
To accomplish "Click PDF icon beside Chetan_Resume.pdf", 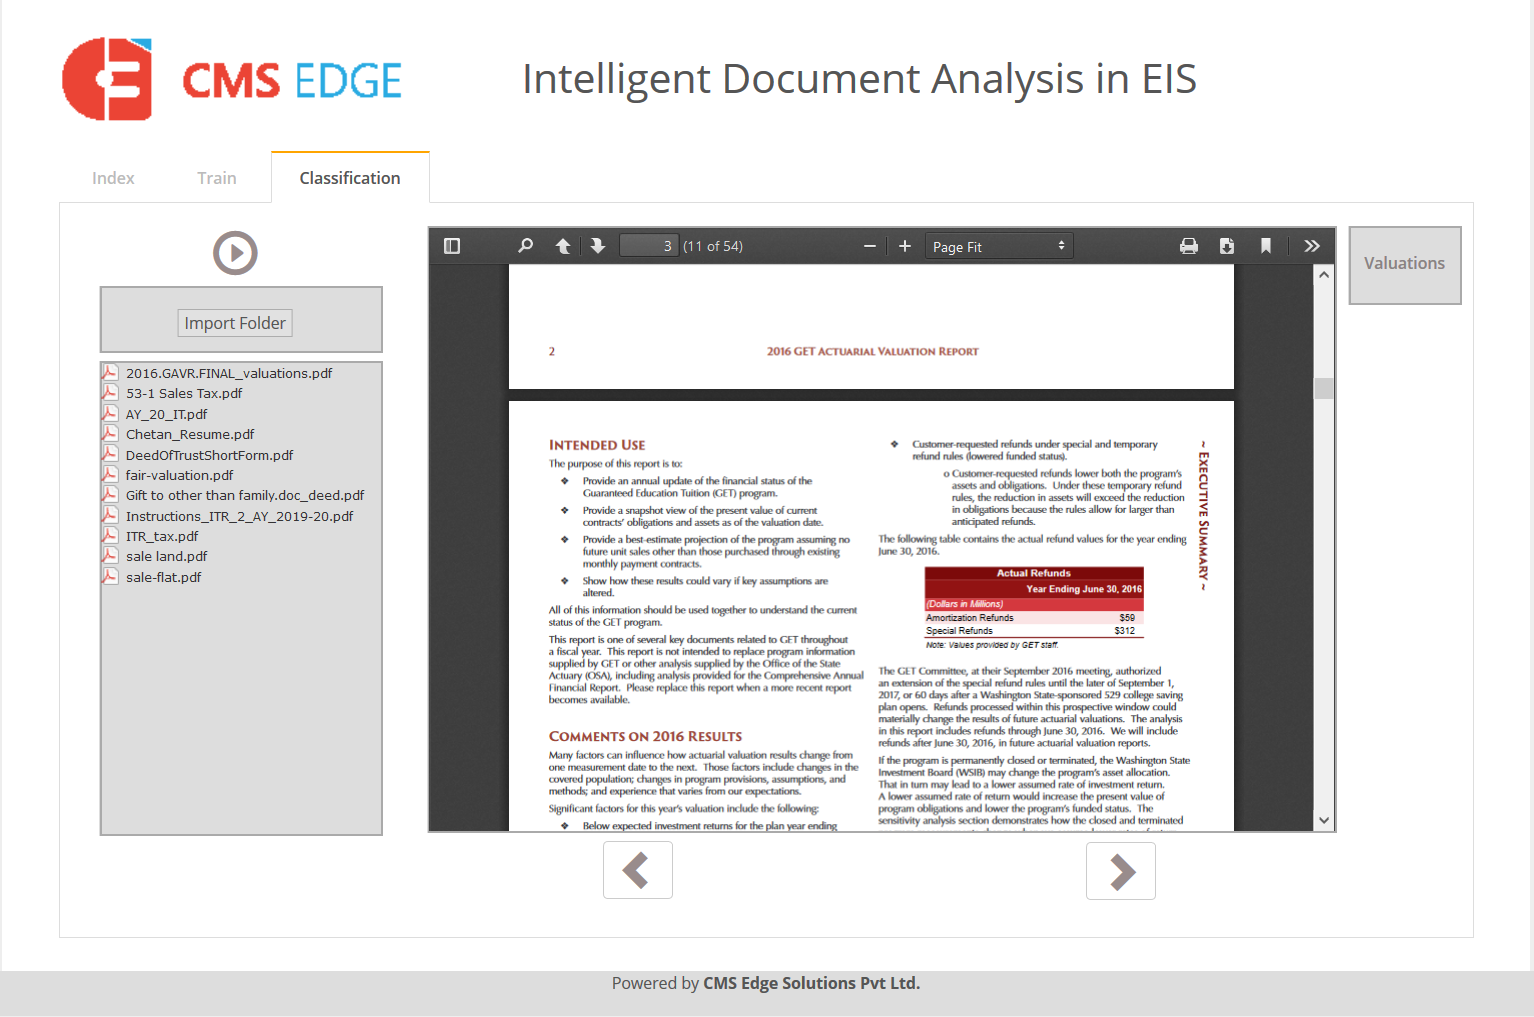I will pos(110,434).
